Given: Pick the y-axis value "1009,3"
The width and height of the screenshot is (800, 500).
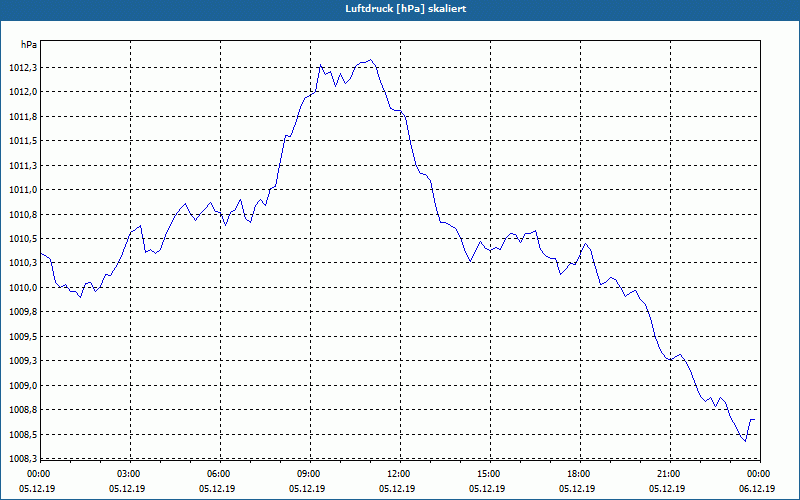Looking at the screenshot, I should point(23,361).
